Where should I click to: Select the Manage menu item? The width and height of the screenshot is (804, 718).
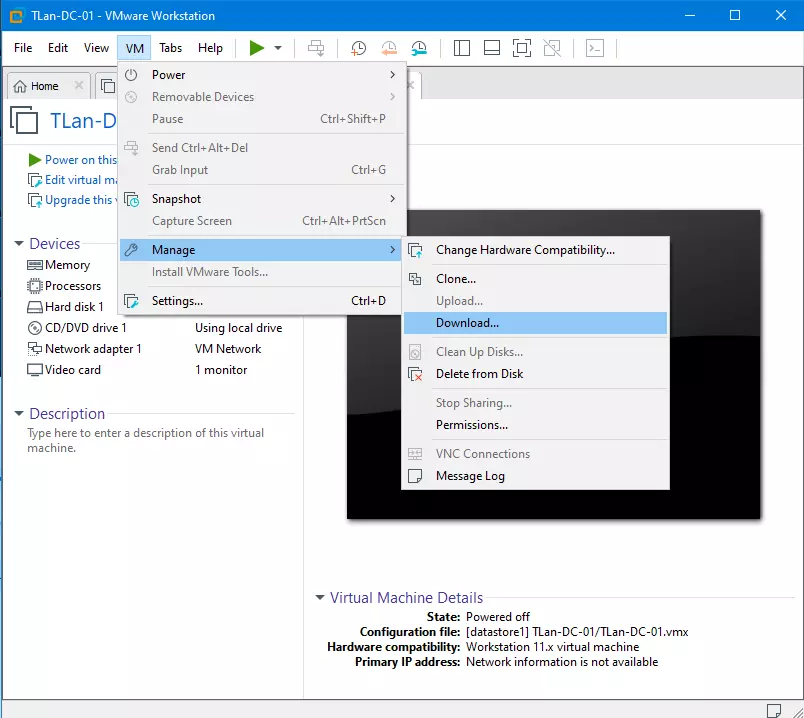[261, 250]
